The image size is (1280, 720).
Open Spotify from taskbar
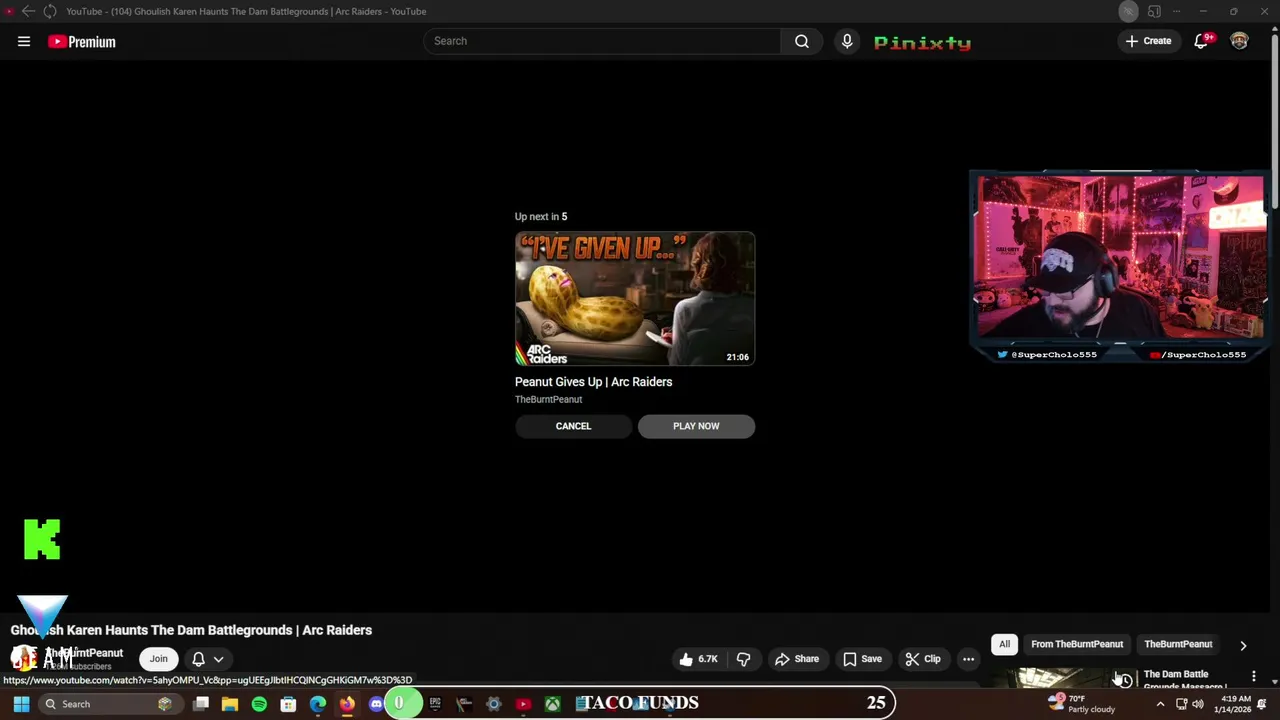259,704
